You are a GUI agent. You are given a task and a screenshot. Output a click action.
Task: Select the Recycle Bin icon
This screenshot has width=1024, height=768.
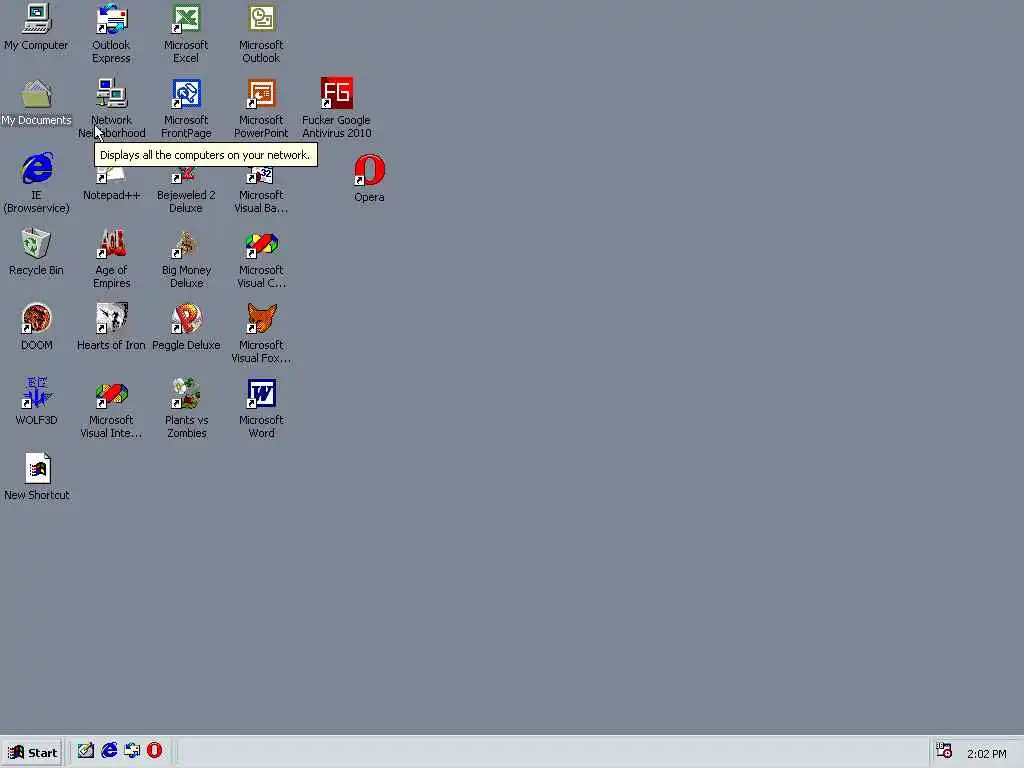[37, 244]
